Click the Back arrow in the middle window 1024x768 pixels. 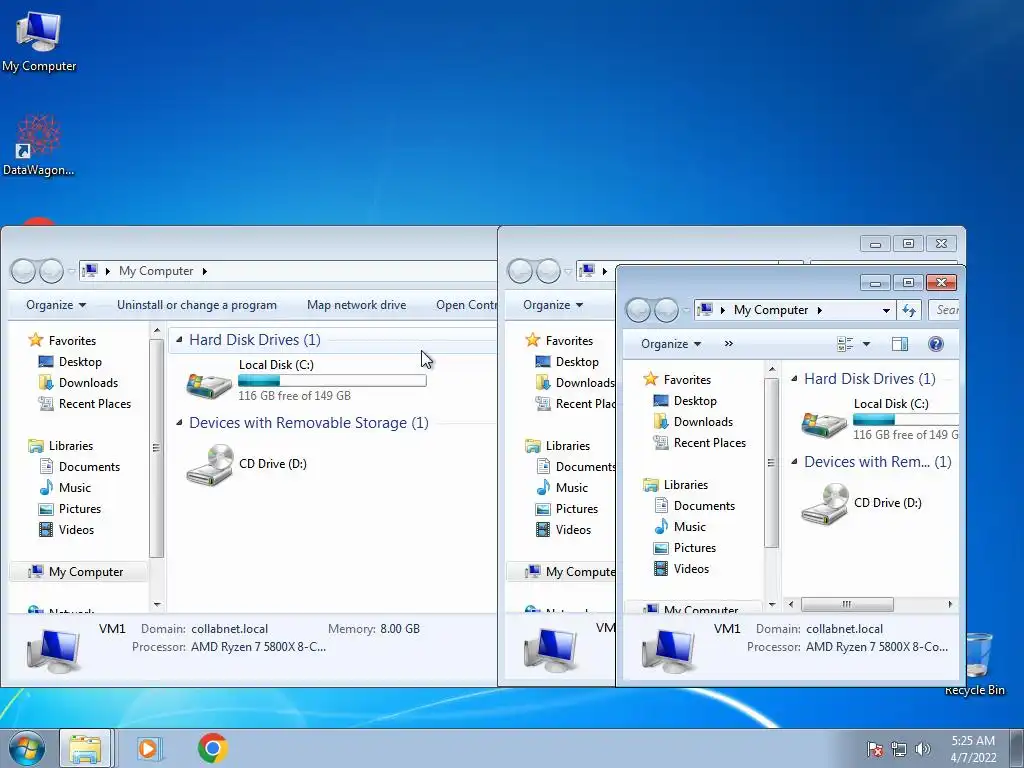pos(520,271)
